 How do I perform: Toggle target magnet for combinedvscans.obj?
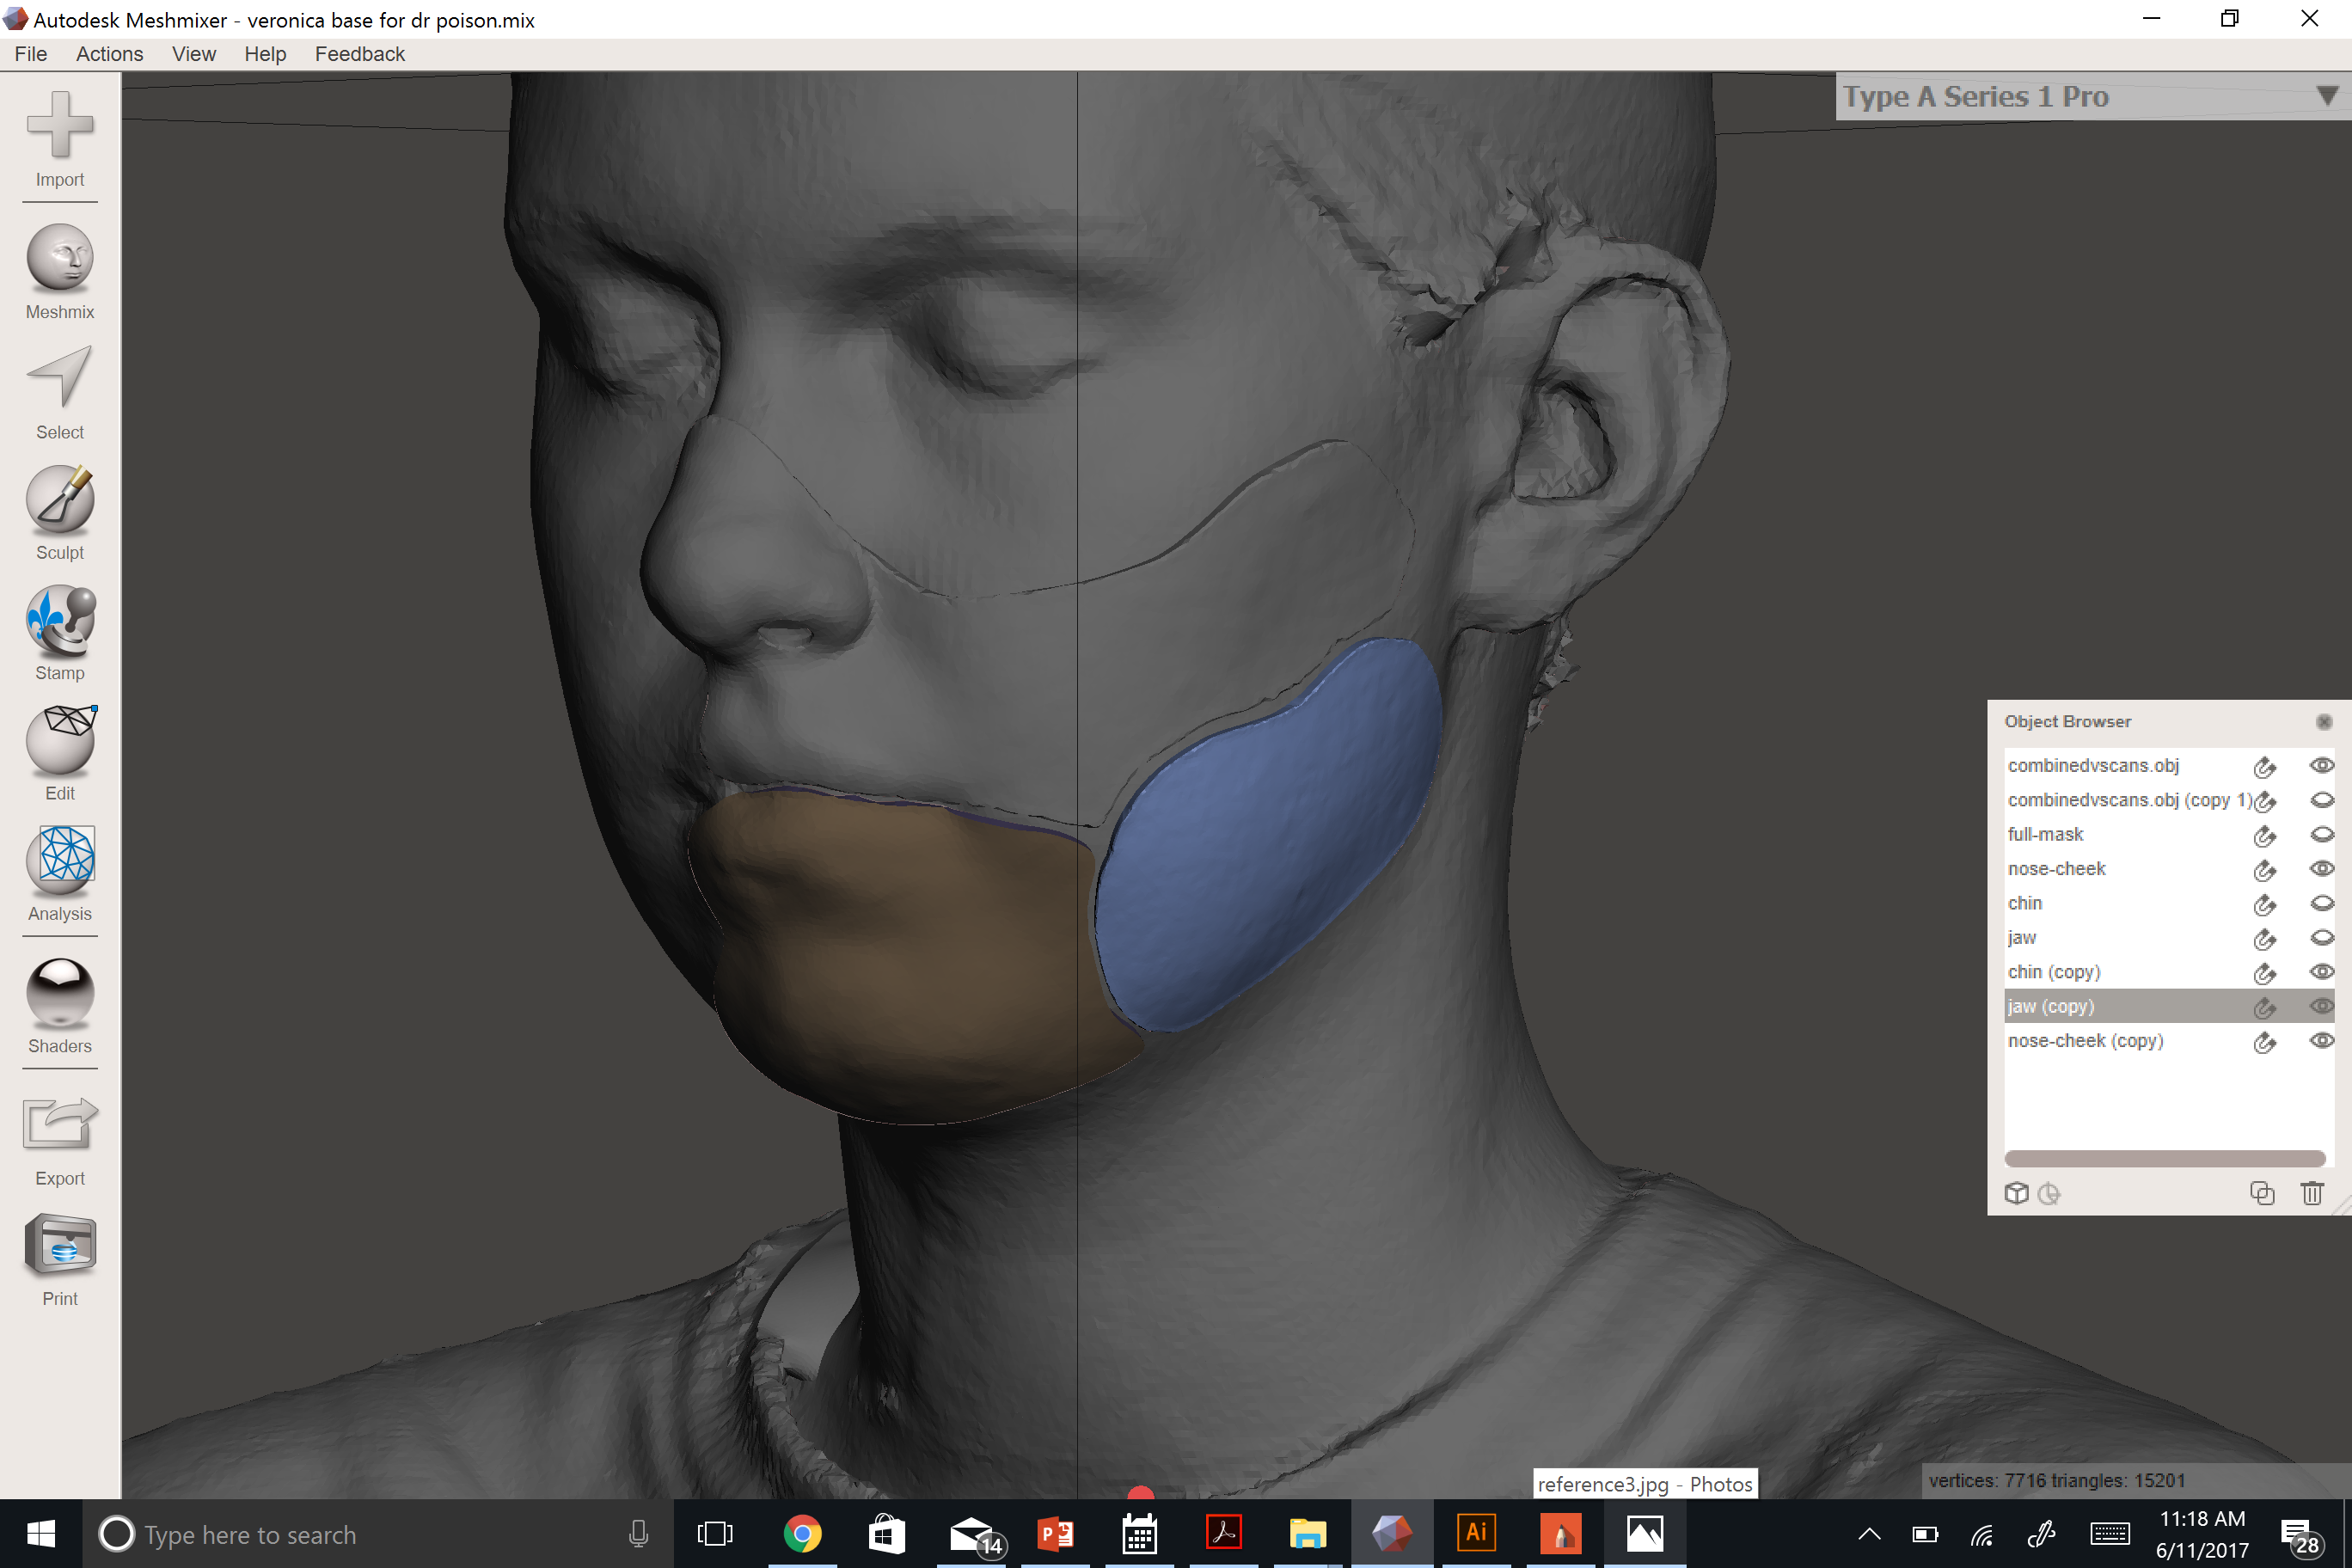2265,766
